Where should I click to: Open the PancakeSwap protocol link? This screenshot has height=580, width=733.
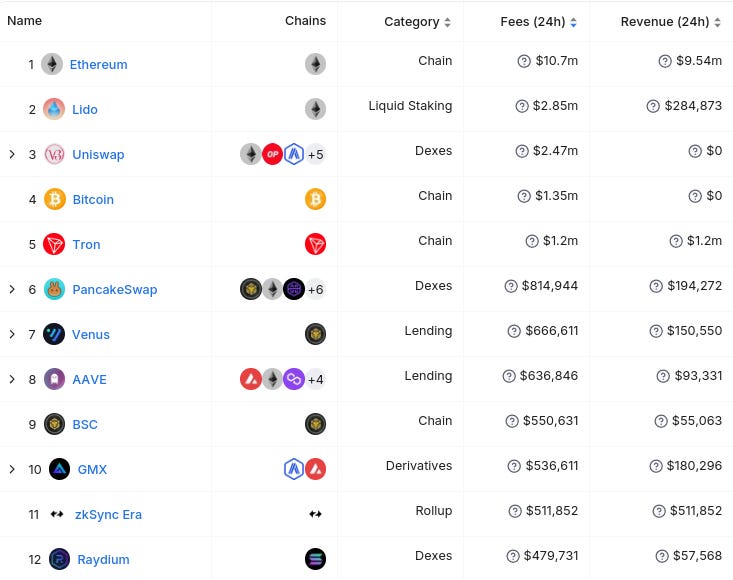click(x=115, y=289)
